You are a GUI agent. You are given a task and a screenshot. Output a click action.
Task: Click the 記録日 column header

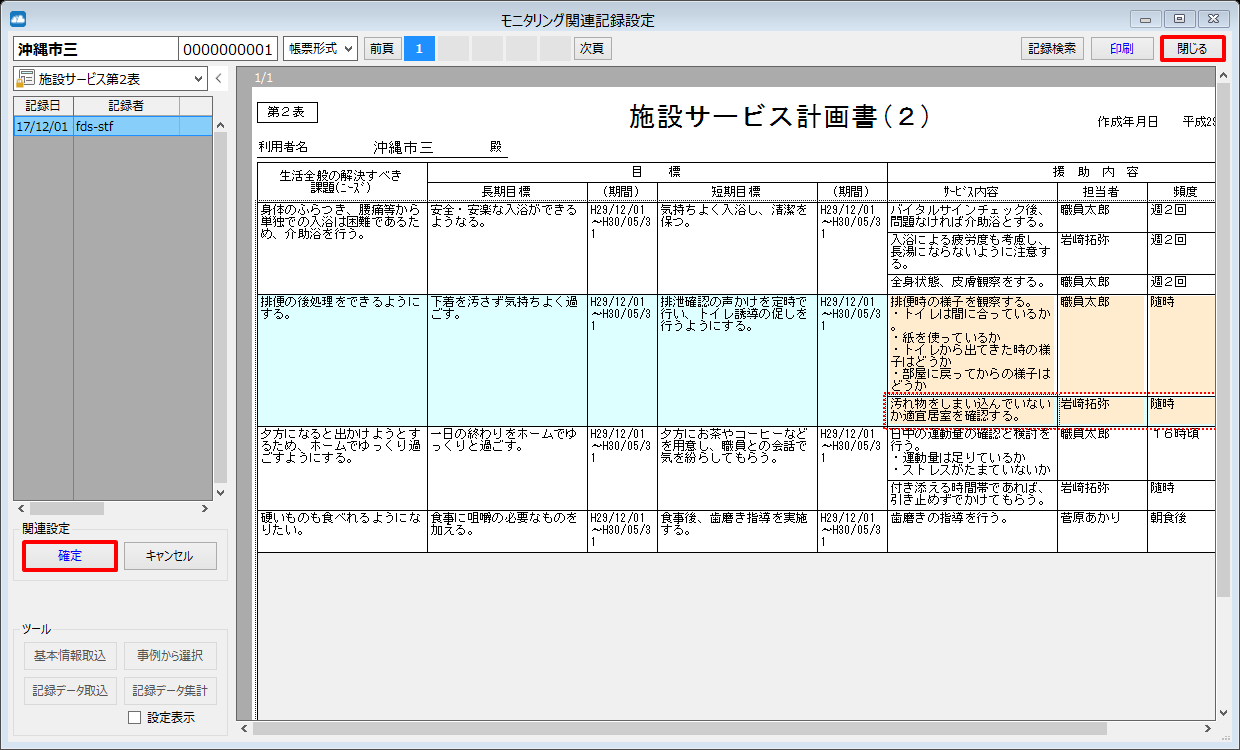(x=43, y=106)
